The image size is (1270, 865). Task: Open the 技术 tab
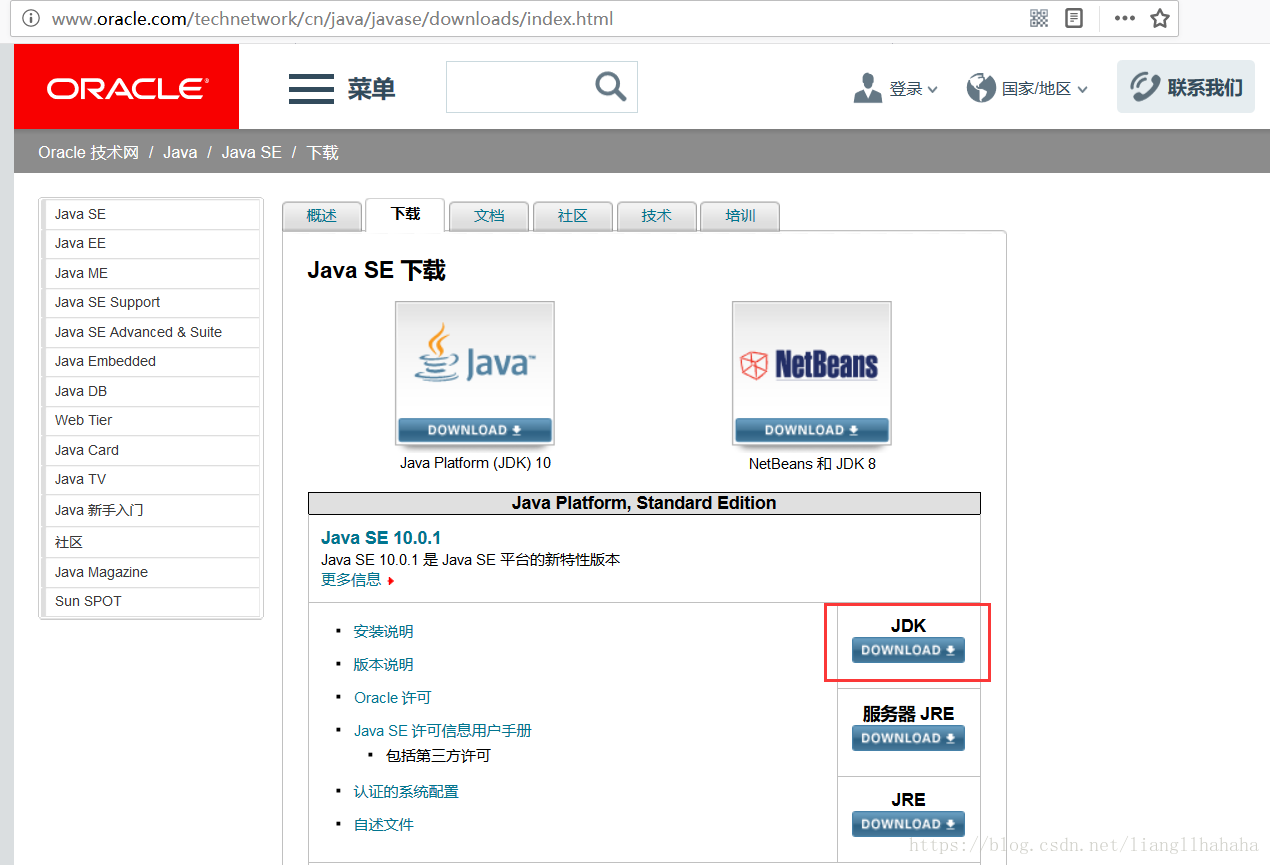(657, 216)
